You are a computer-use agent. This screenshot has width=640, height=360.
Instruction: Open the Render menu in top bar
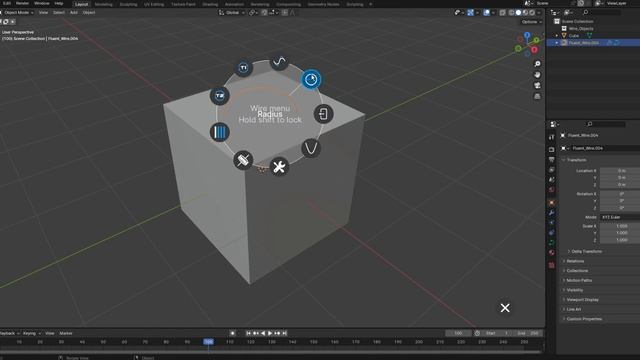[22, 3]
